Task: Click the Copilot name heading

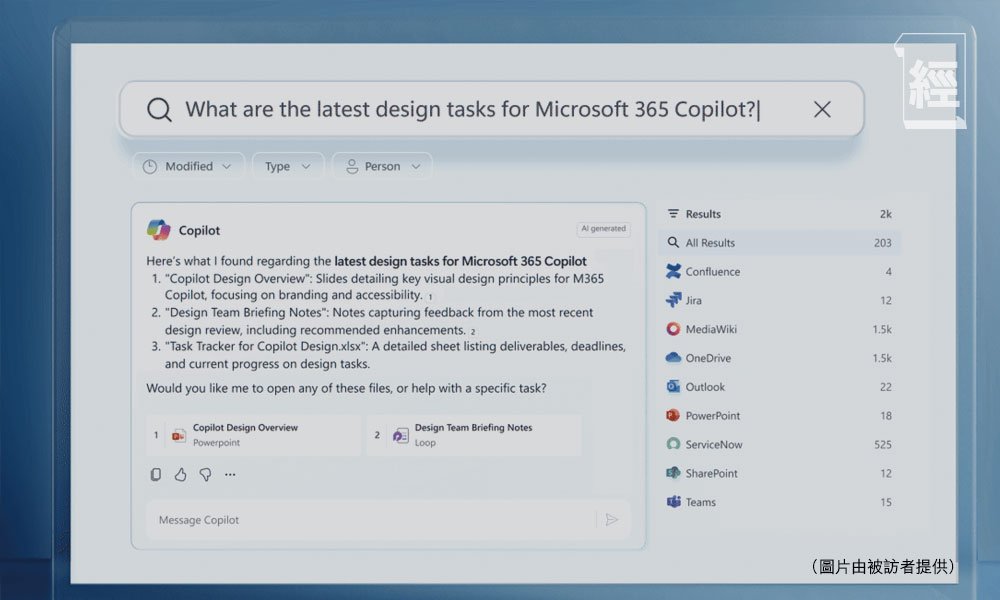Action: 199,230
